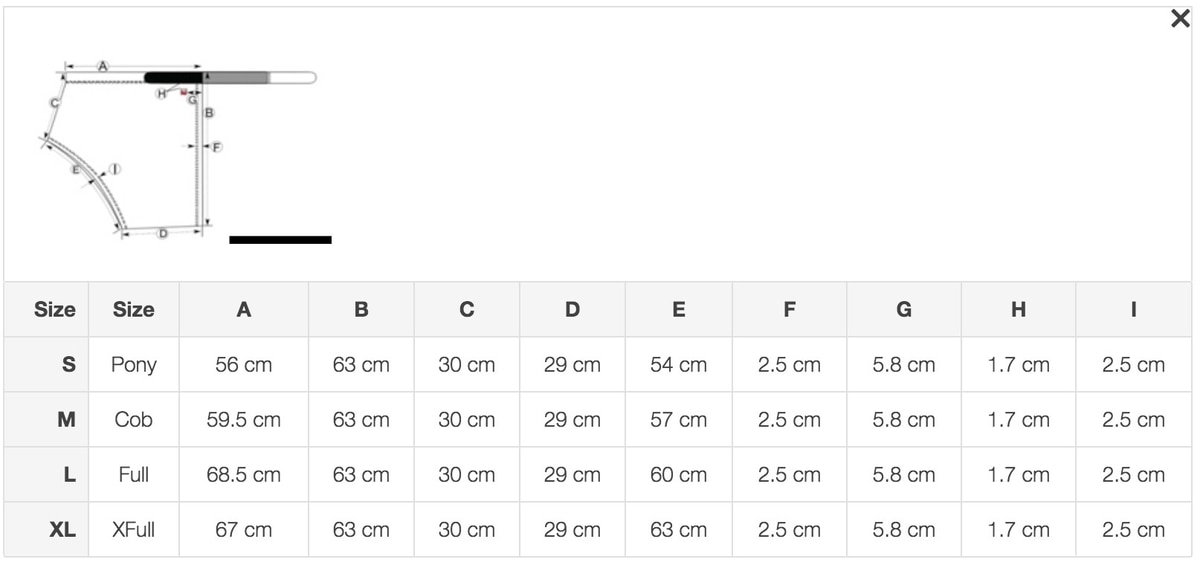
Task: Click the 67 cm cell in XFull row
Action: coord(243,530)
